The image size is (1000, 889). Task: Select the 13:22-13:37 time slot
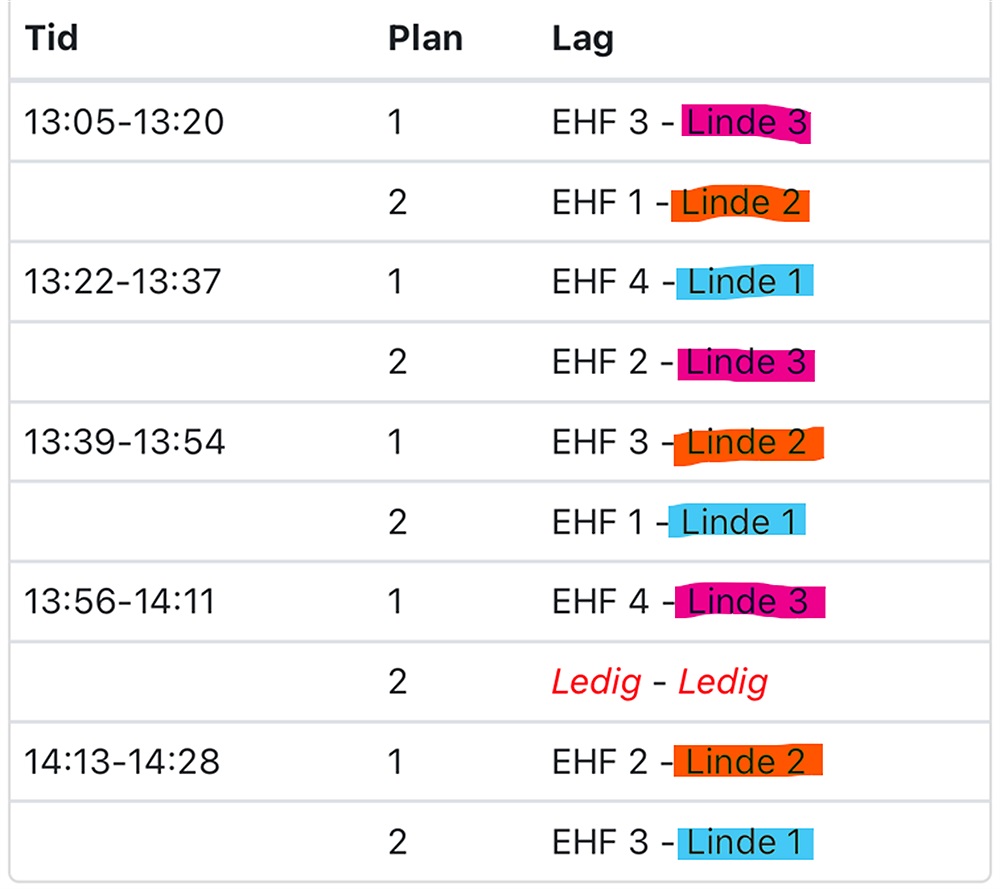(122, 282)
